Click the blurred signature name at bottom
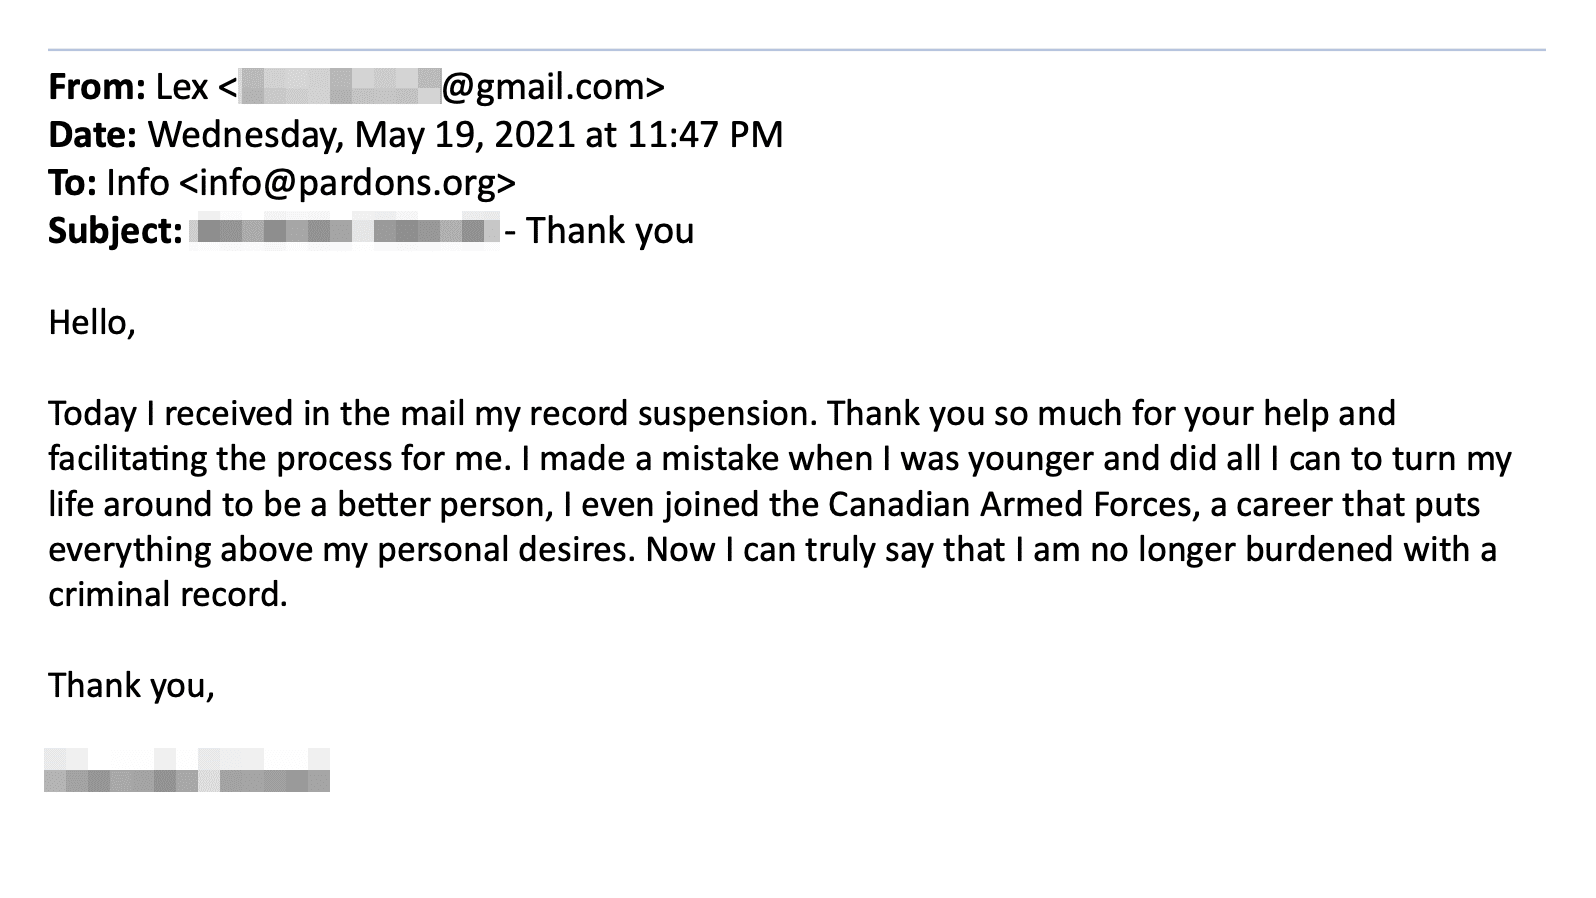Image resolution: width=1596 pixels, height=898 pixels. click(187, 770)
